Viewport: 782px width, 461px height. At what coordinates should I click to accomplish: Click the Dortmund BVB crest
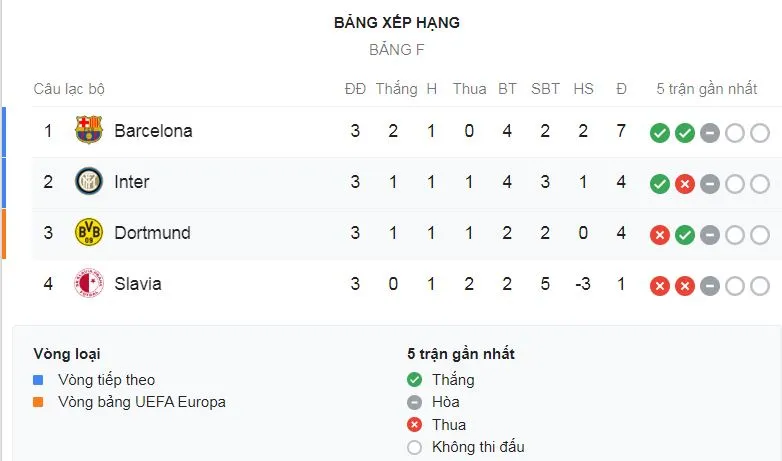(x=89, y=232)
